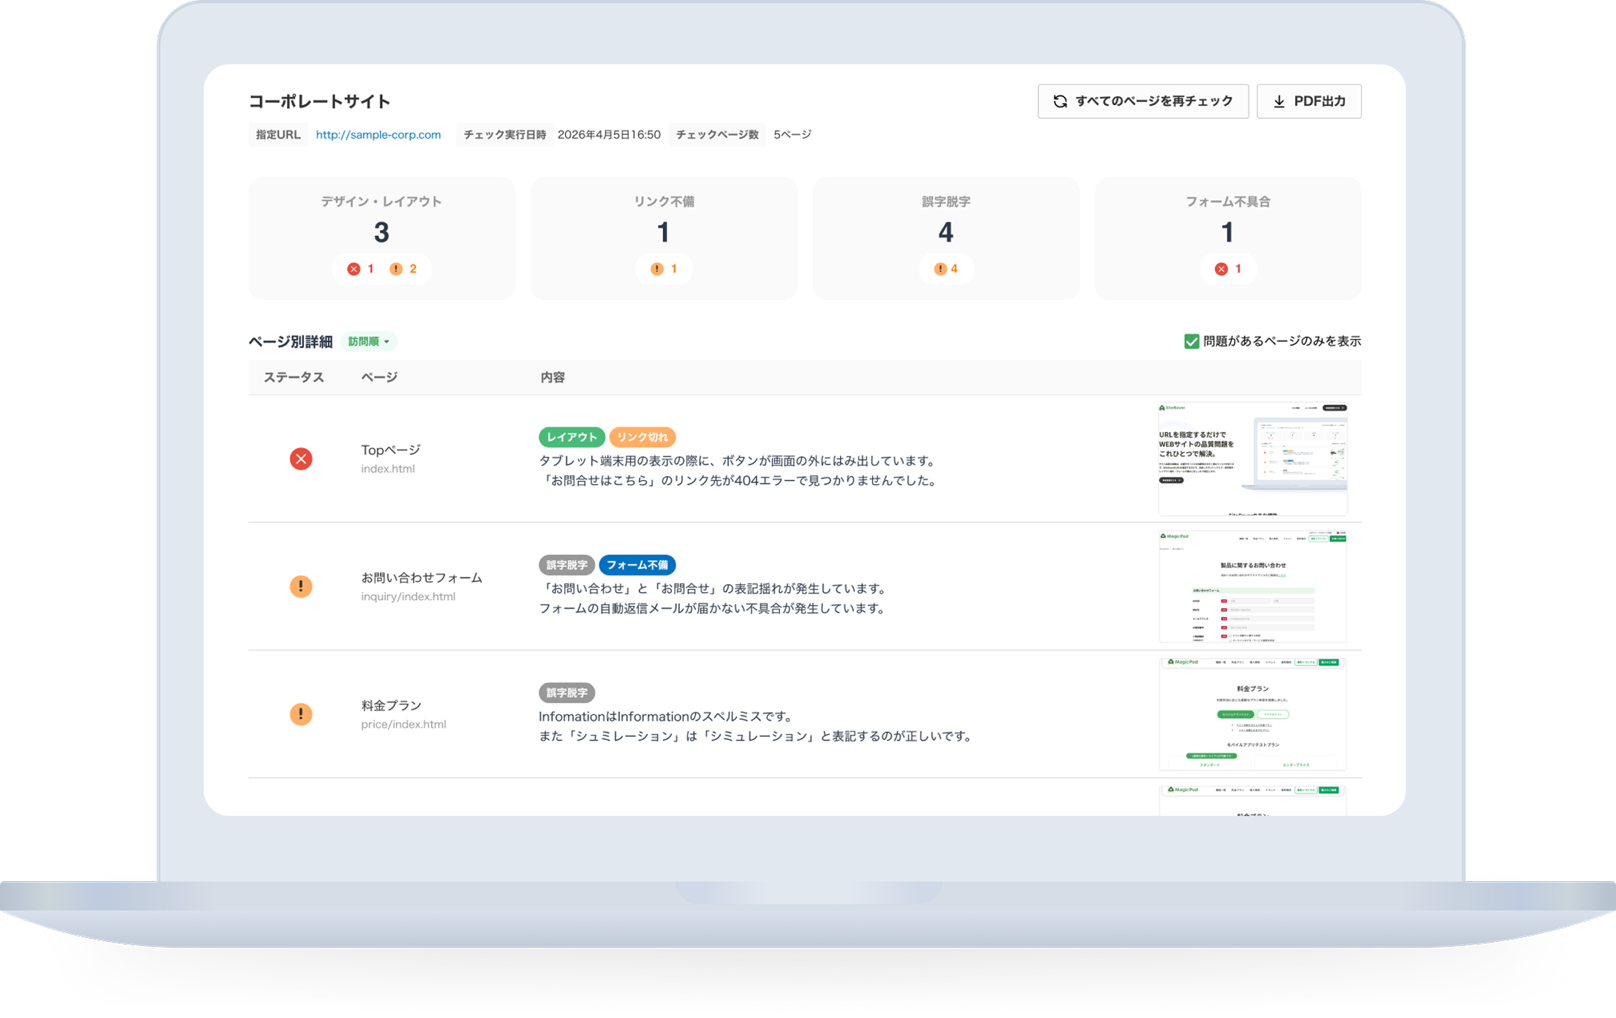The width and height of the screenshot is (1616, 1018).
Task: Select the レイアウト tag on Topページ row
Action: tap(571, 437)
